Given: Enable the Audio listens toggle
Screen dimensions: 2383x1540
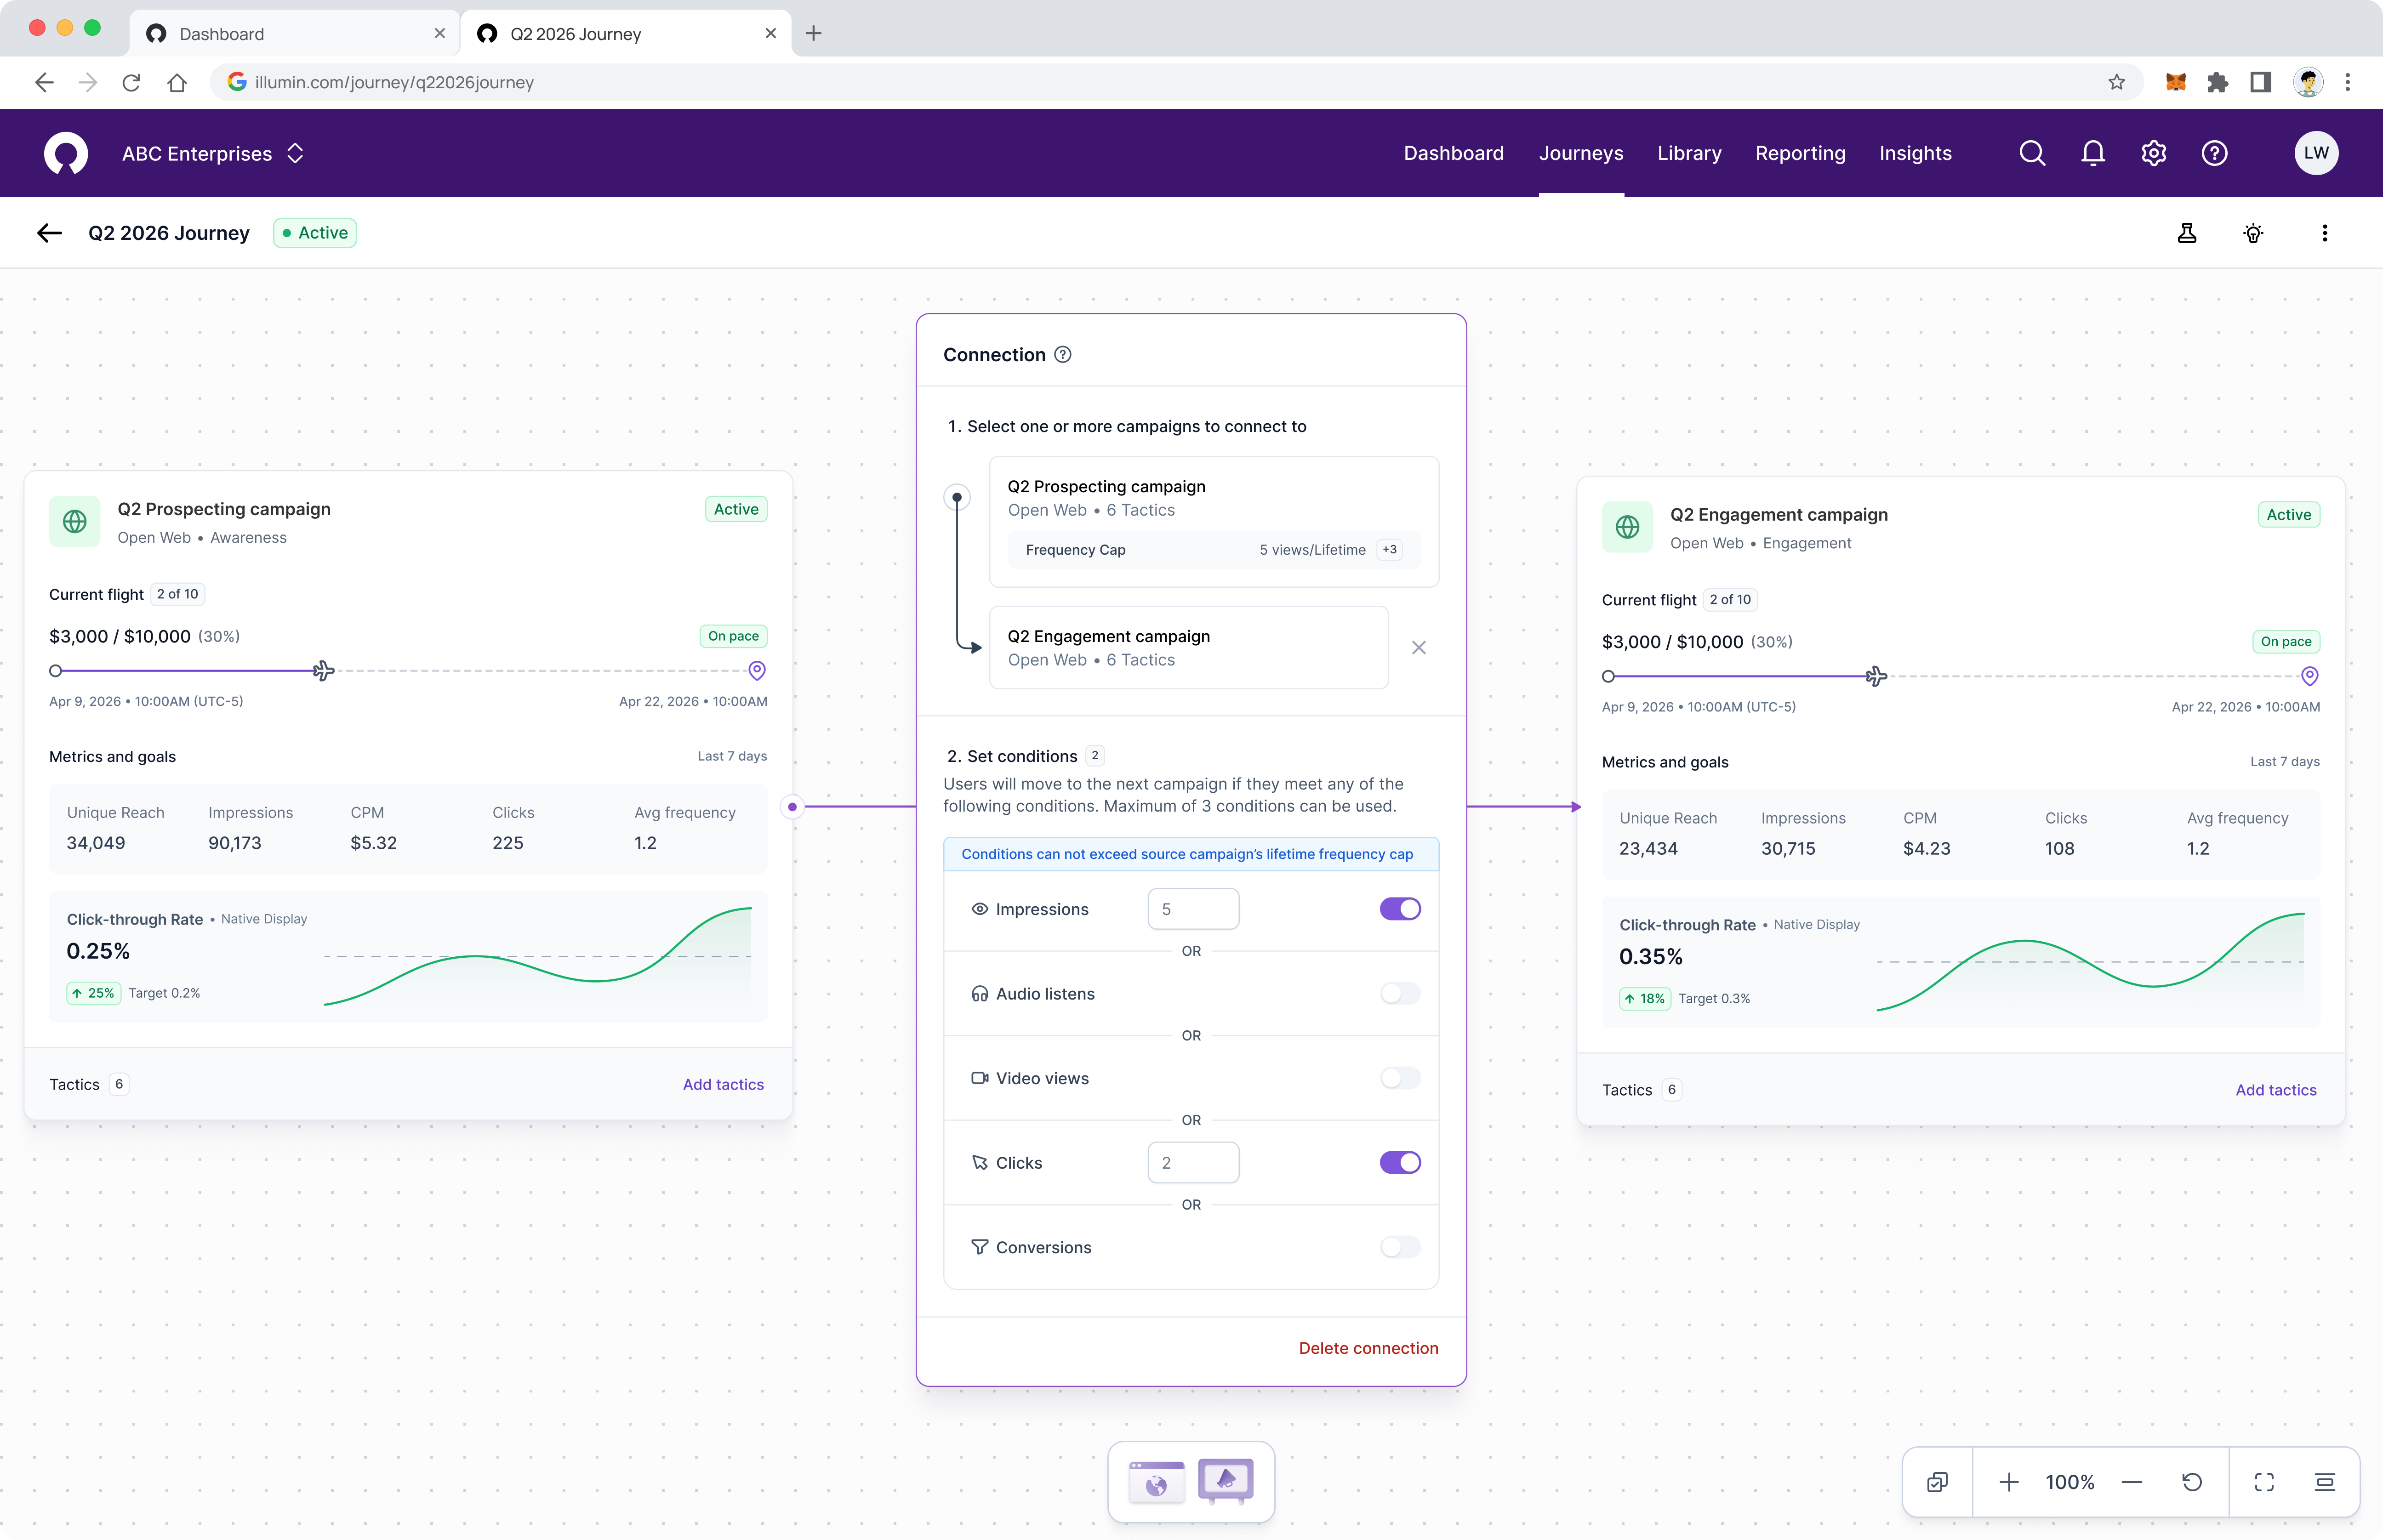Looking at the screenshot, I should [x=1400, y=994].
